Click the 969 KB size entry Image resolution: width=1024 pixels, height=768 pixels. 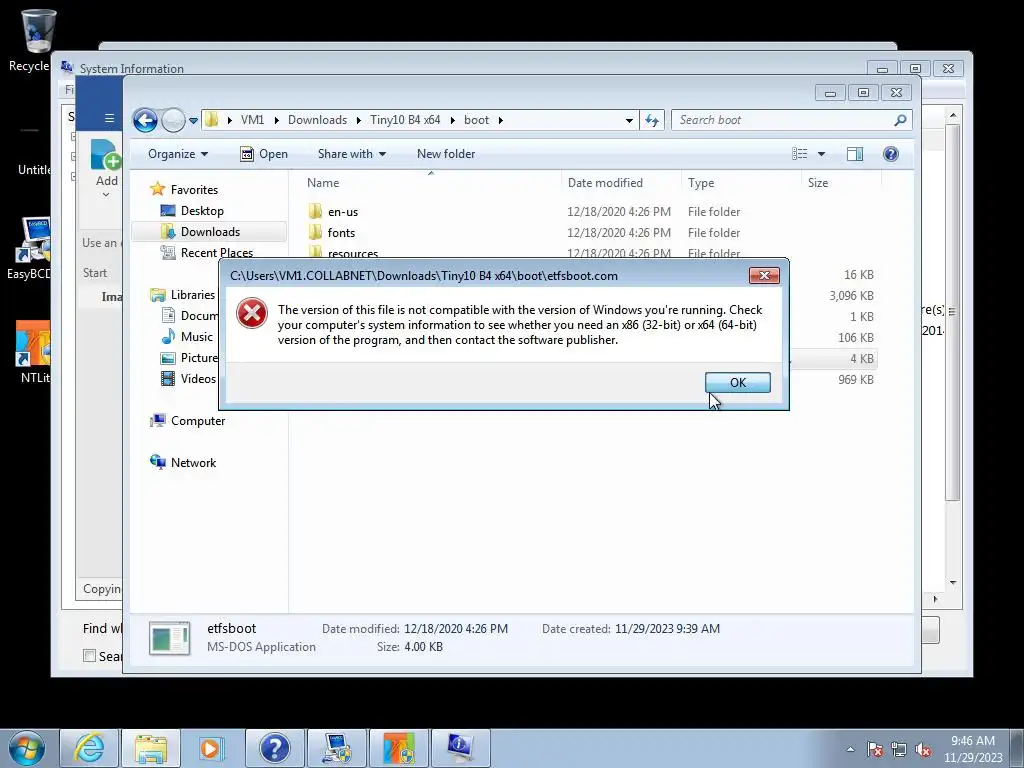point(856,379)
